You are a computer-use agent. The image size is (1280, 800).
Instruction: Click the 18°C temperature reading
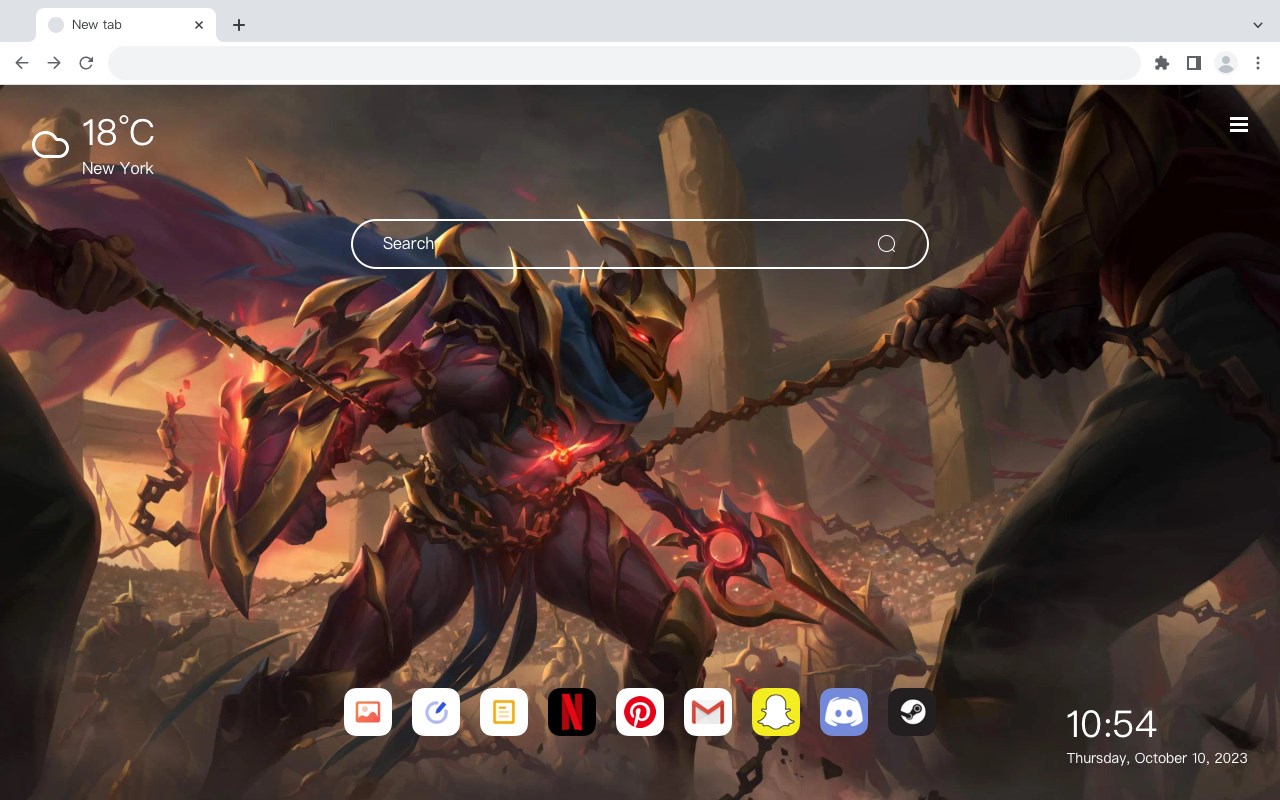118,133
